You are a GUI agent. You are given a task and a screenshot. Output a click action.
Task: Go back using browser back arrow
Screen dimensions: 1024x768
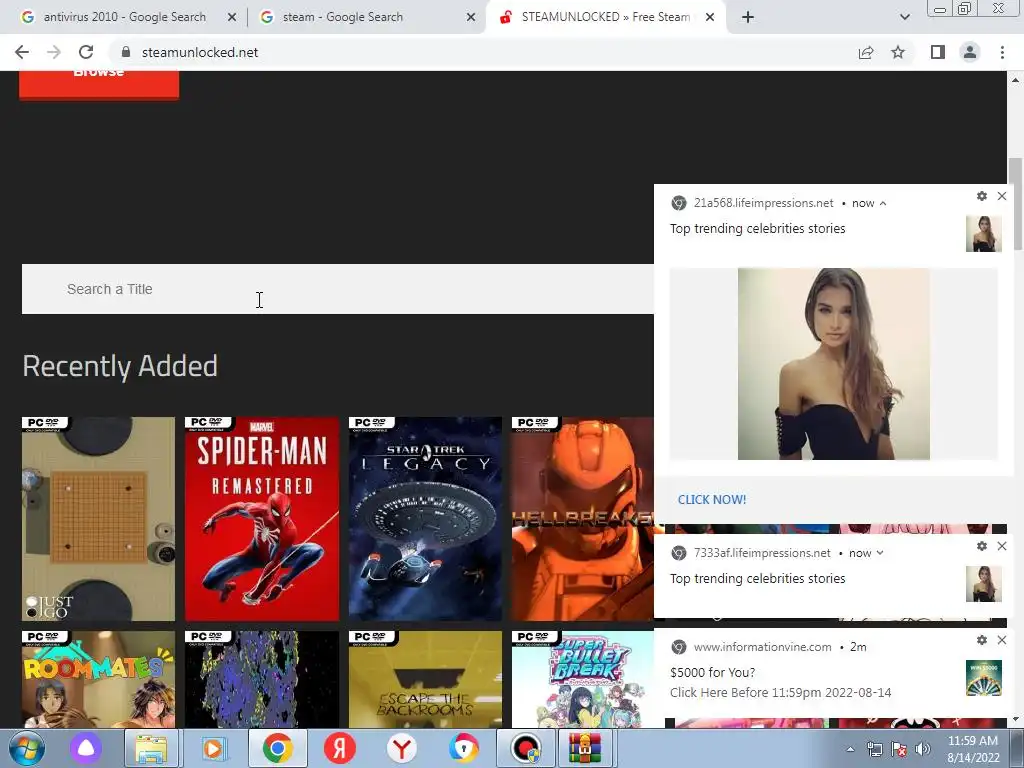pos(22,52)
